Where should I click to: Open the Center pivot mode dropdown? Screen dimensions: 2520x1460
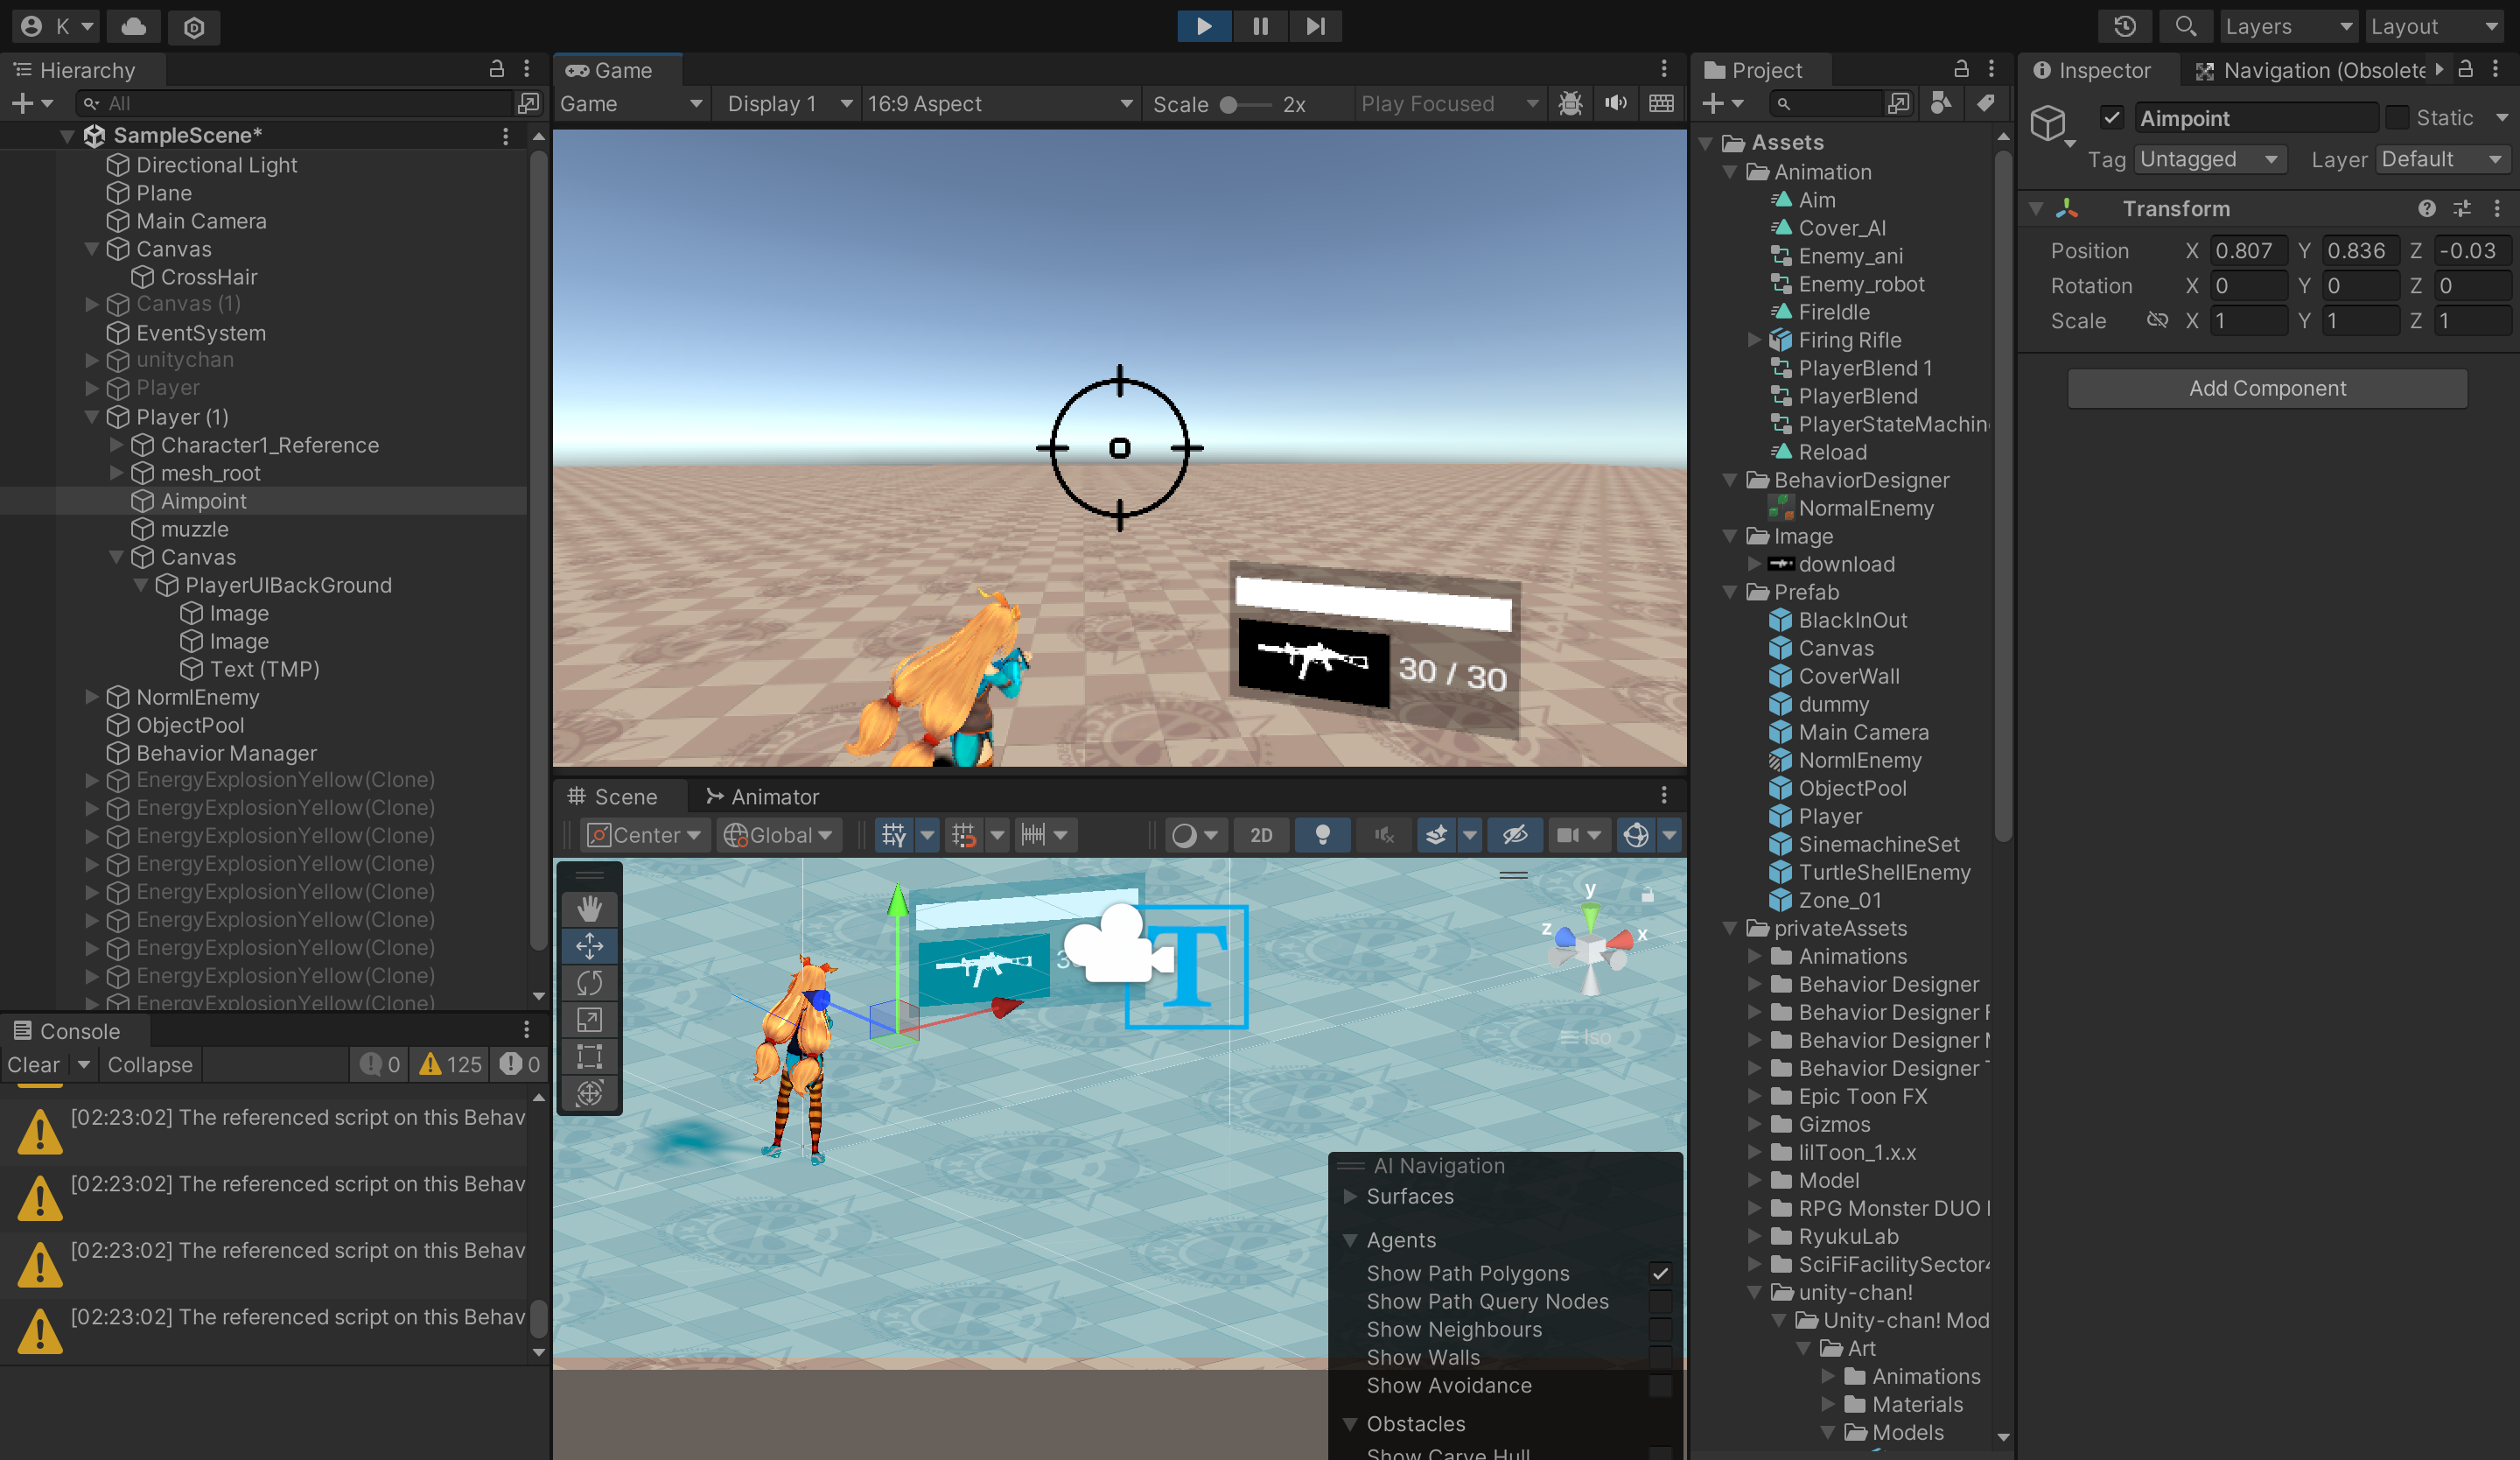pyautogui.click(x=645, y=835)
